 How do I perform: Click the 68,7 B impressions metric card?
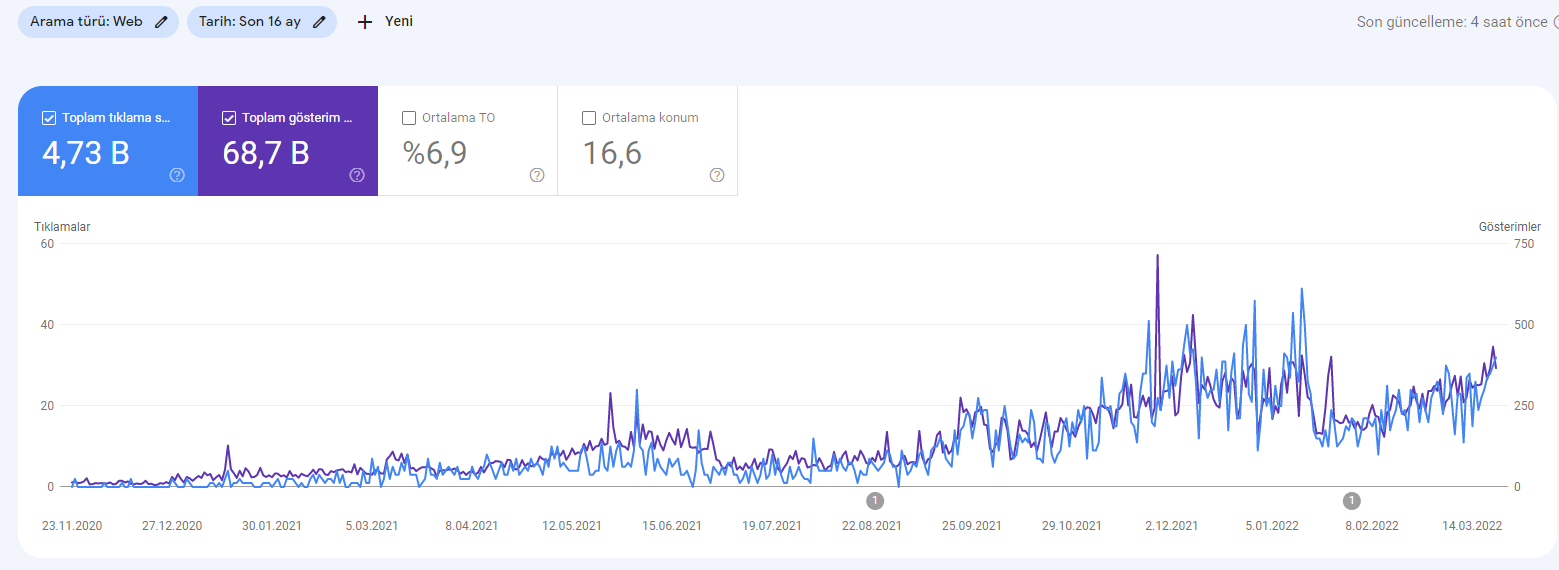tap(288, 141)
